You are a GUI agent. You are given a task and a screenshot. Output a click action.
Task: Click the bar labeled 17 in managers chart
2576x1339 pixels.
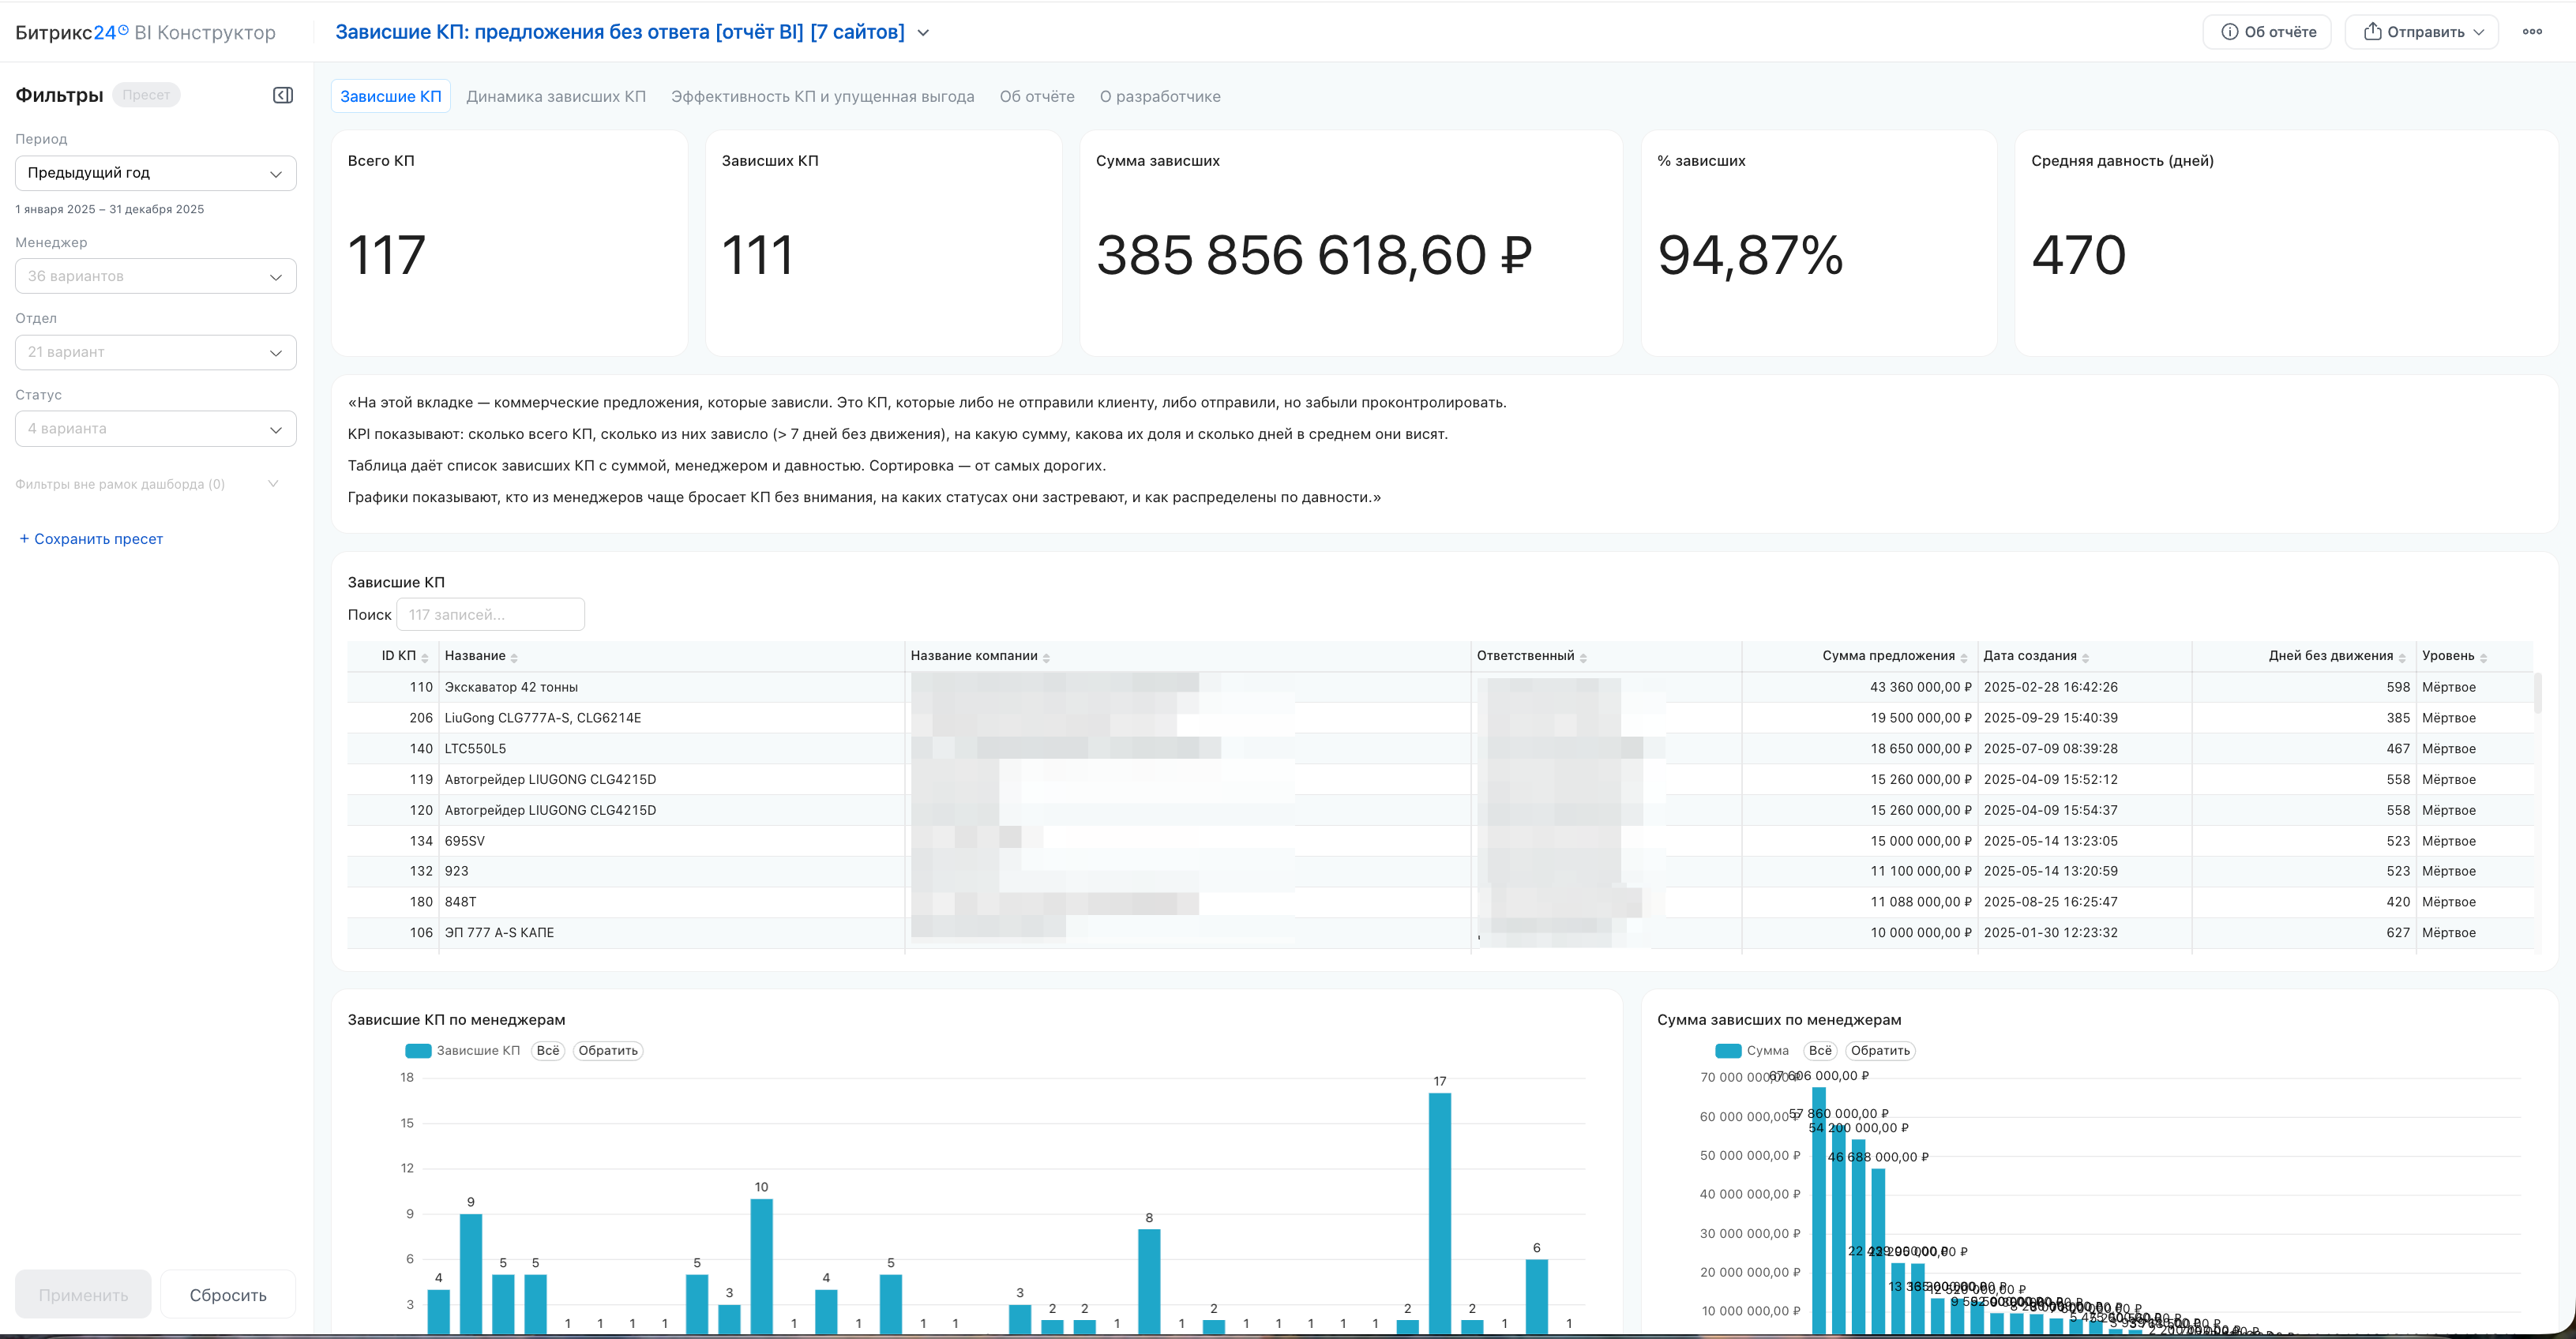click(x=1440, y=1213)
